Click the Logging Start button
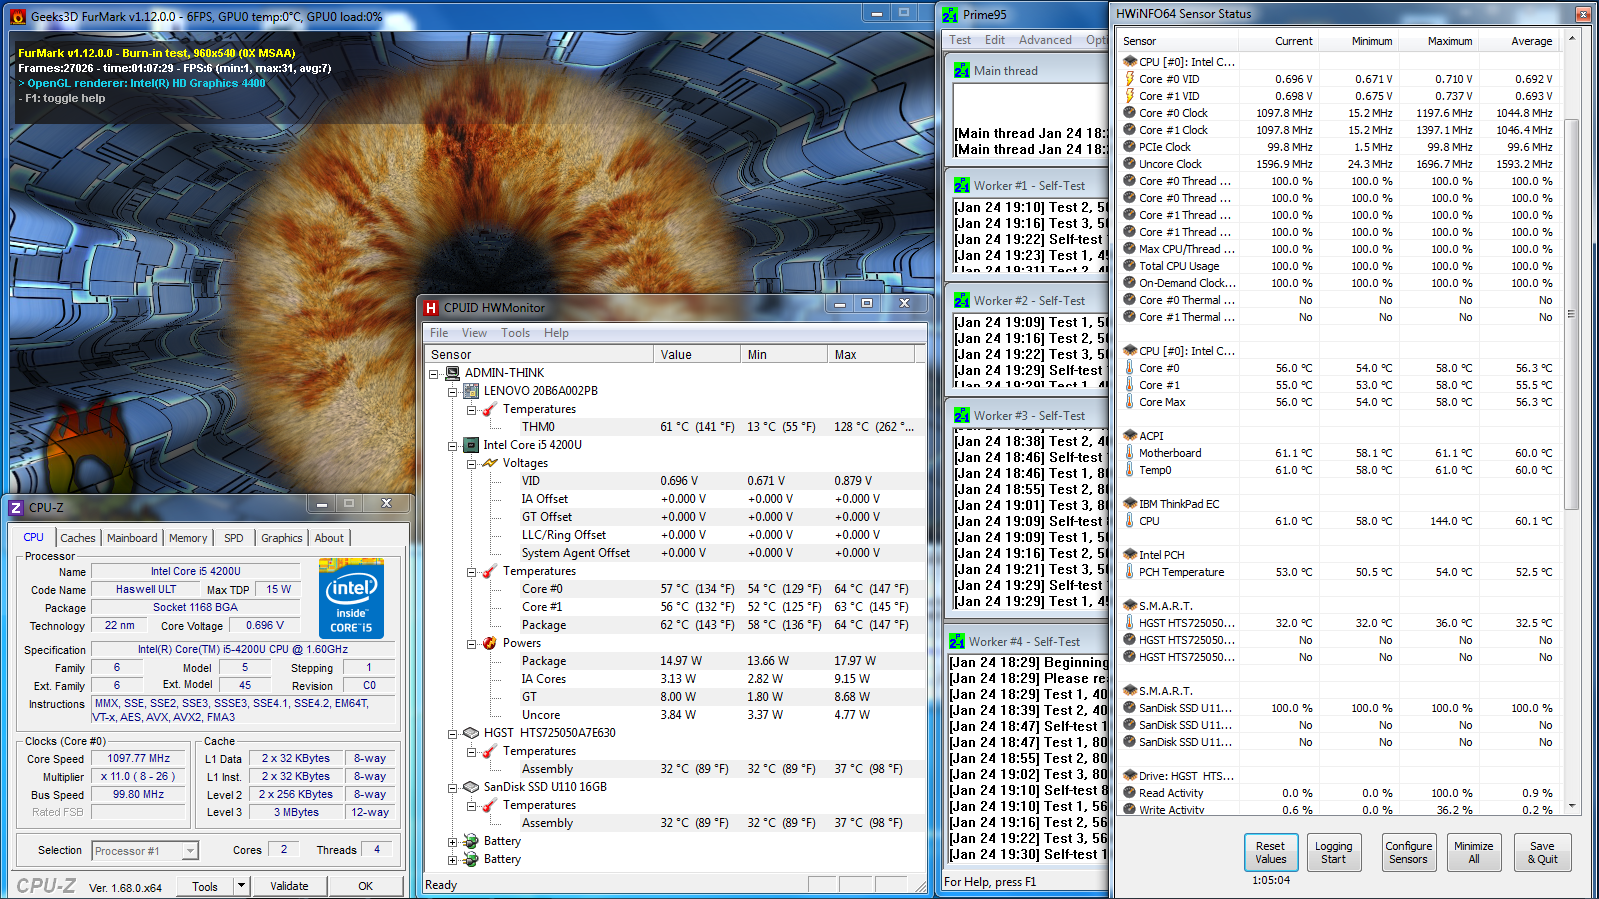Image resolution: width=1599 pixels, height=899 pixels. [x=1333, y=852]
